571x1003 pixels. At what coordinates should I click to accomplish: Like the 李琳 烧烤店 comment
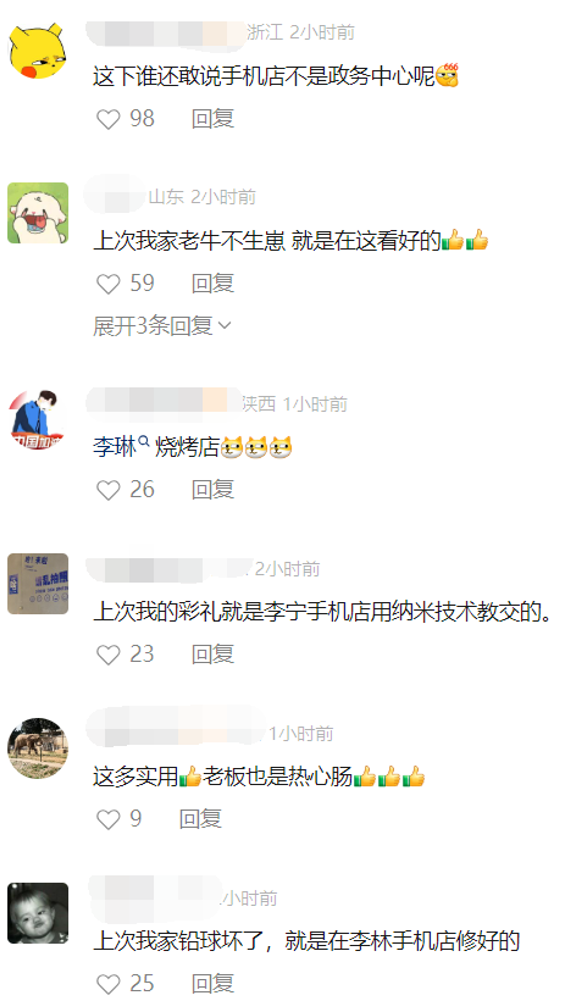pos(108,490)
